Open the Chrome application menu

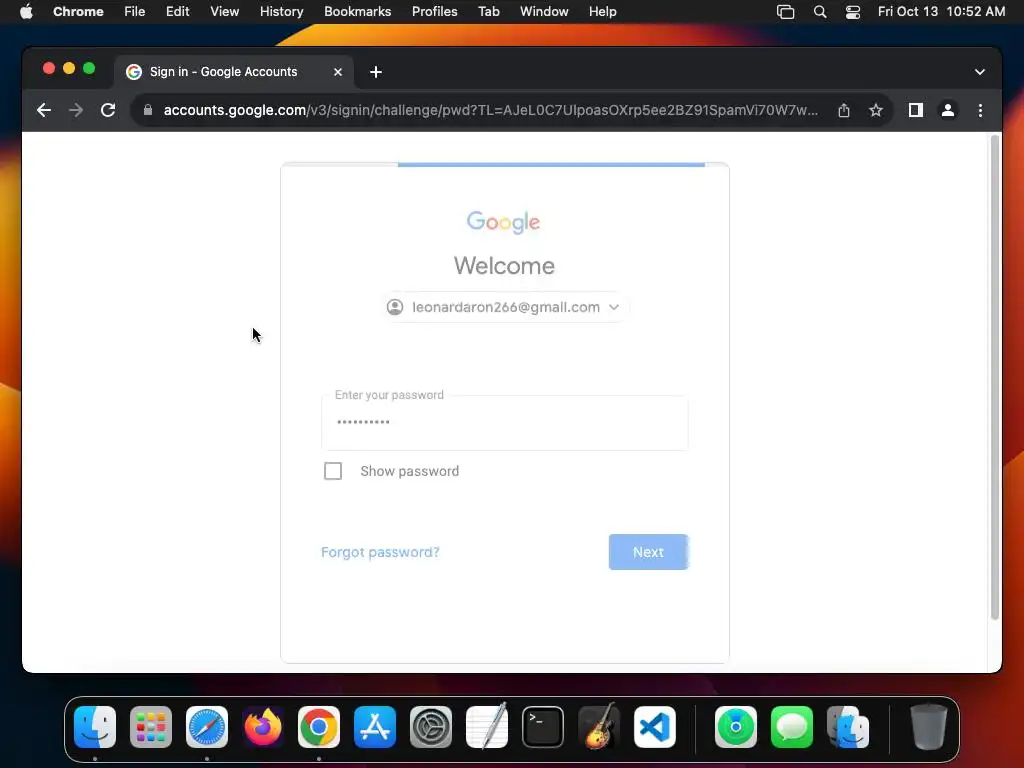[x=78, y=11]
